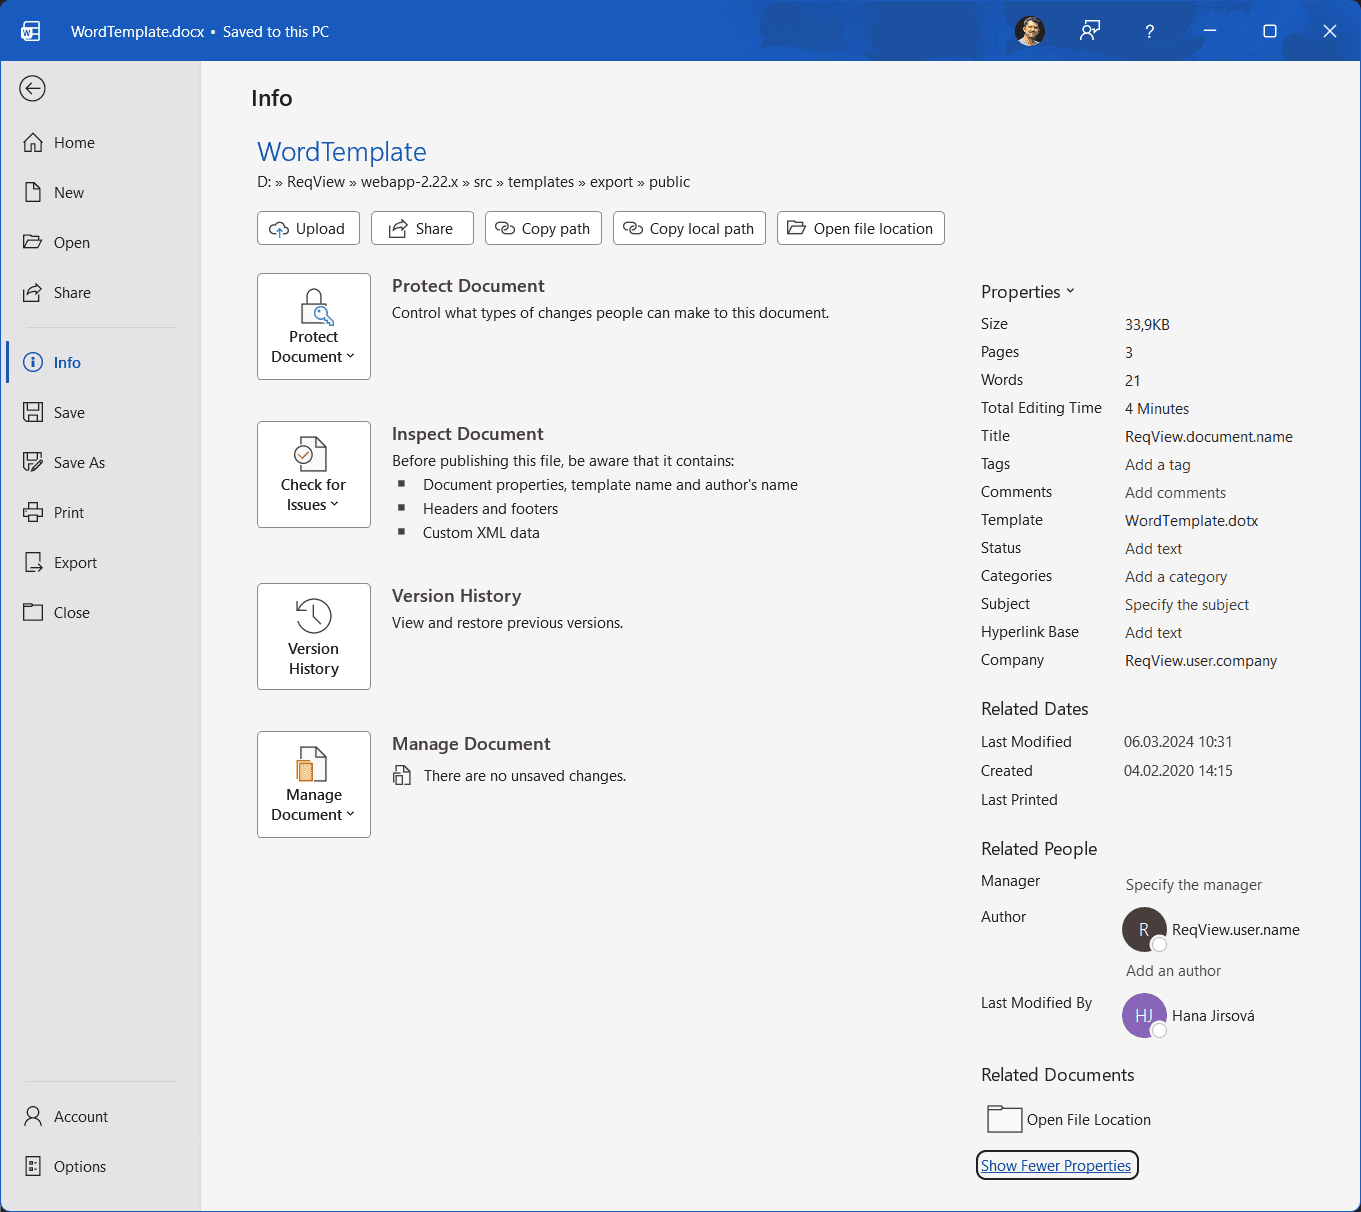Image resolution: width=1361 pixels, height=1212 pixels.
Task: Click the user profile picture in title bar
Action: (1030, 31)
